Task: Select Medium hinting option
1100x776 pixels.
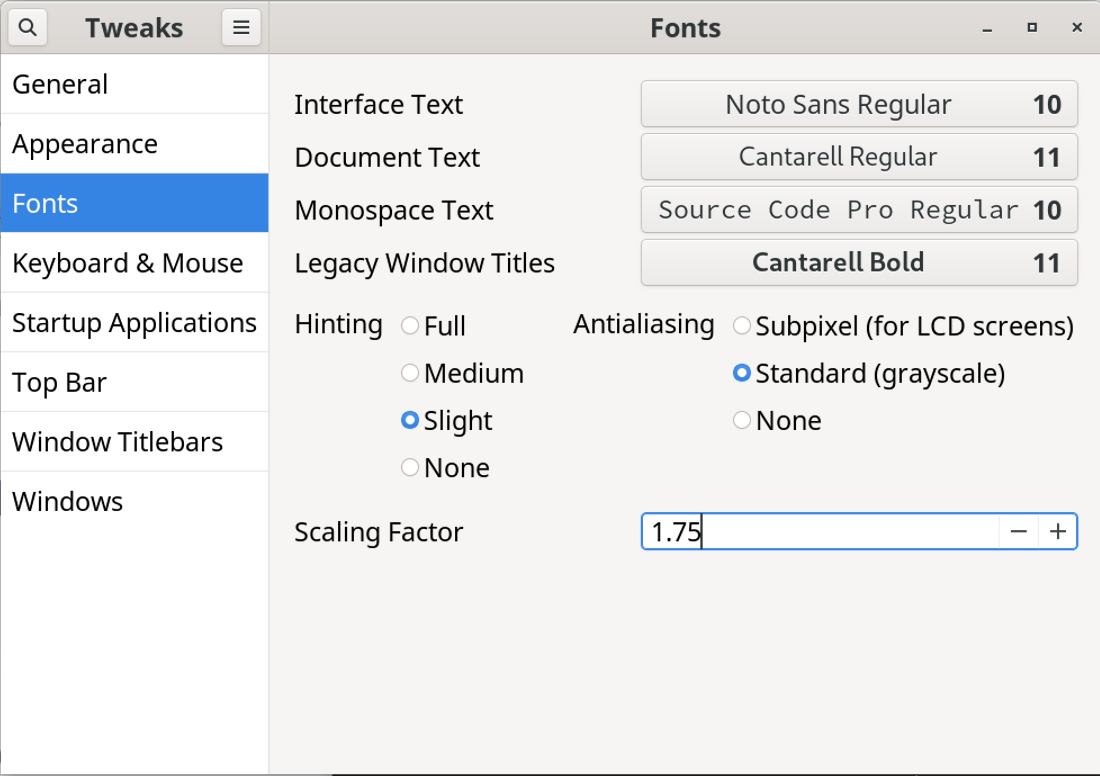Action: 410,373
